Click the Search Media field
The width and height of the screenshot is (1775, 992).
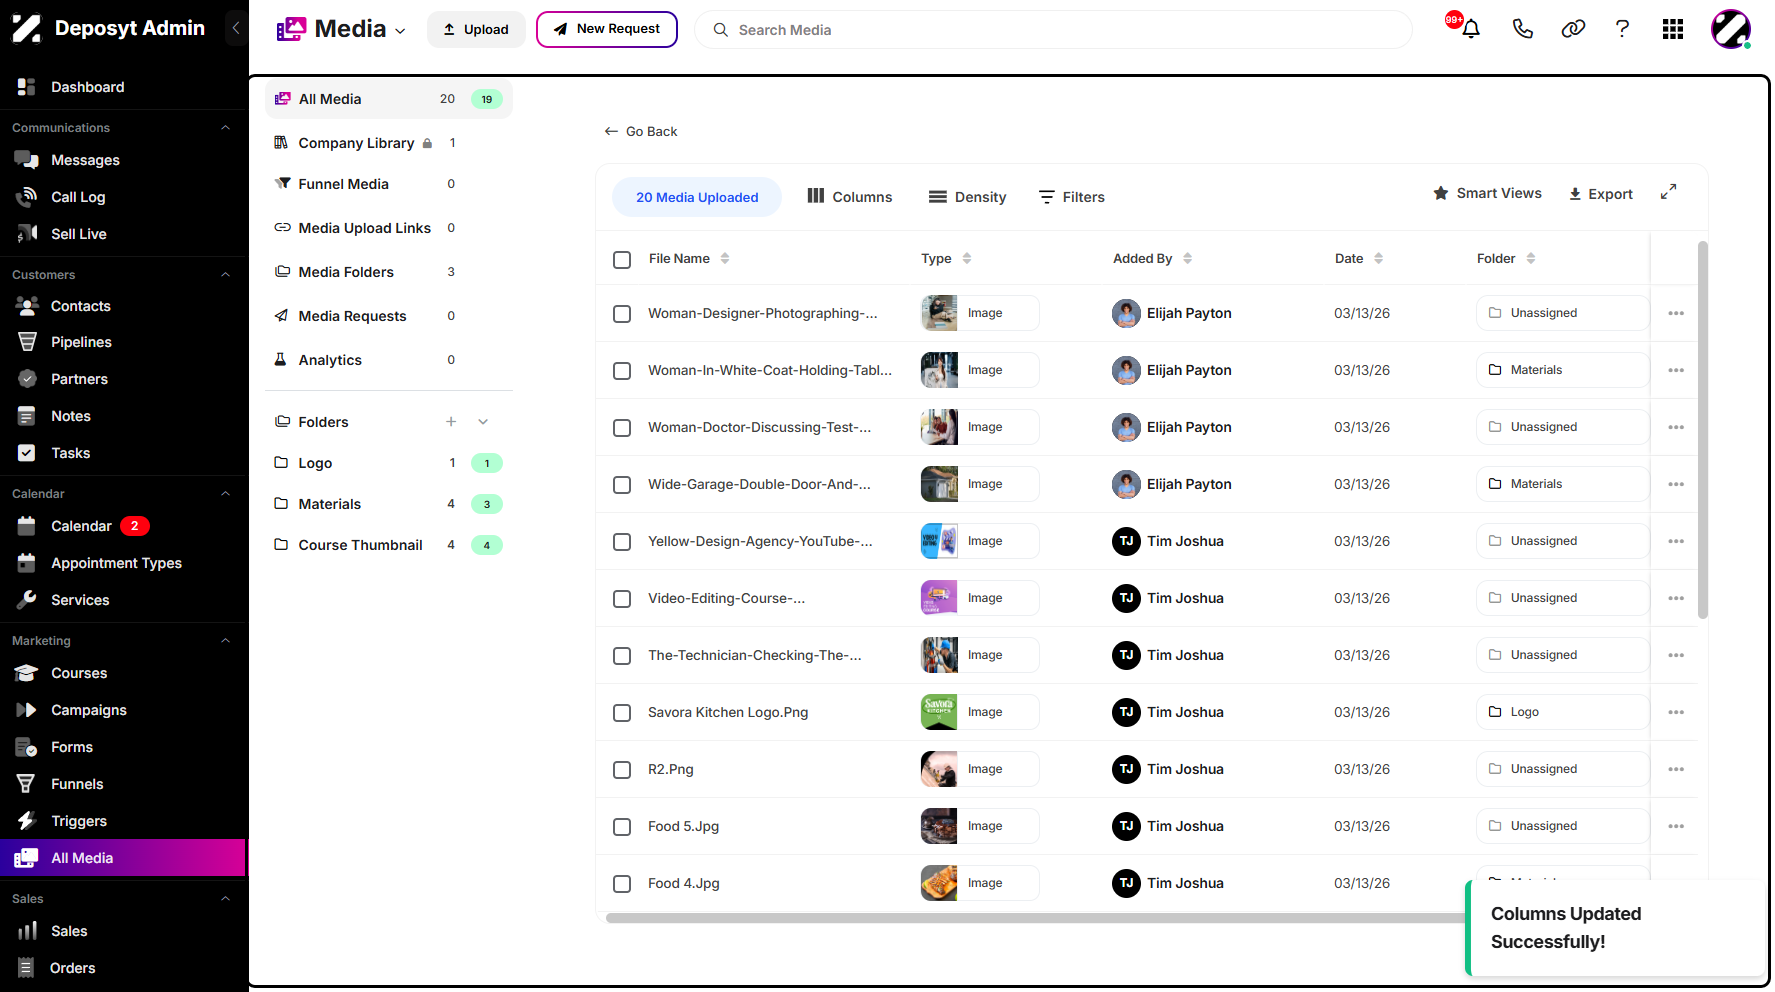click(x=1054, y=30)
